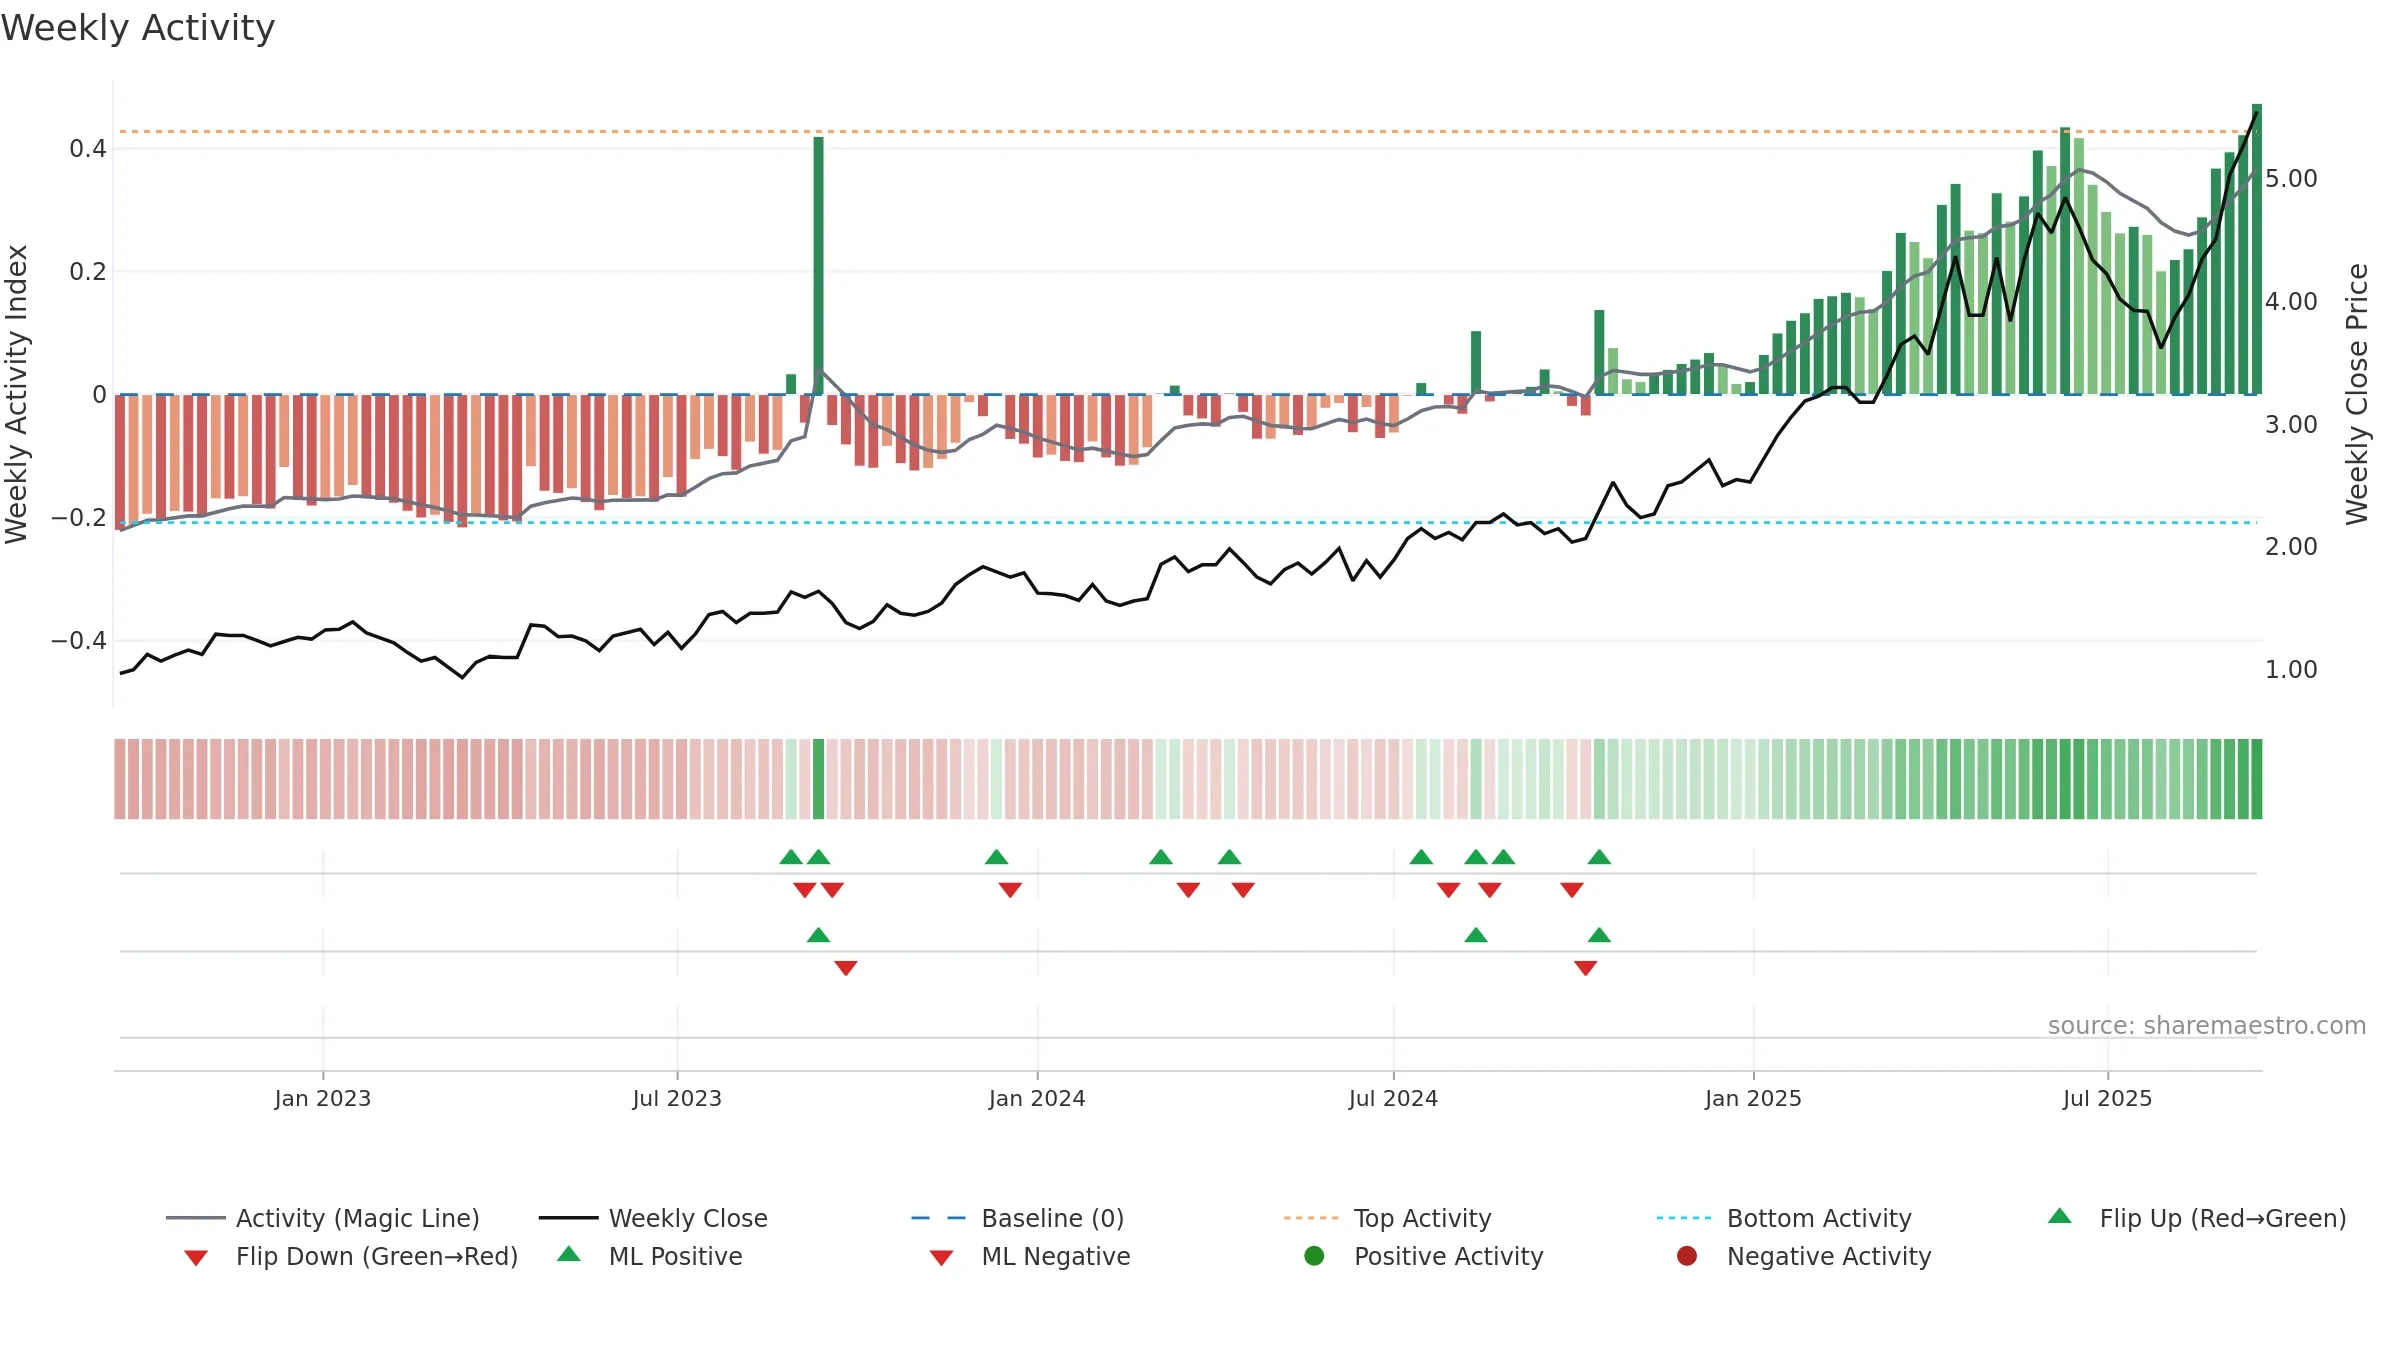
Task: Toggle the Bottom Activity legend entry
Action: coord(1784,1218)
